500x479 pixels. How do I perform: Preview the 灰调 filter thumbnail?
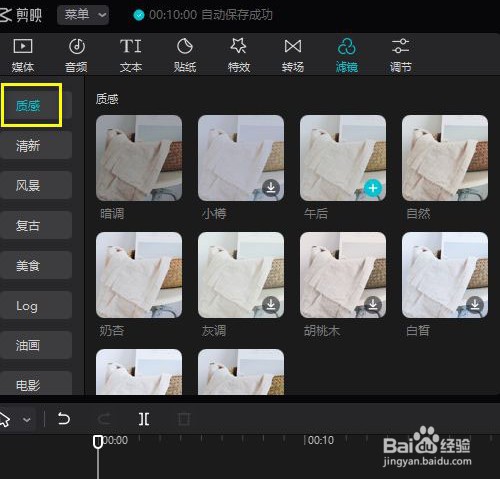click(x=241, y=275)
